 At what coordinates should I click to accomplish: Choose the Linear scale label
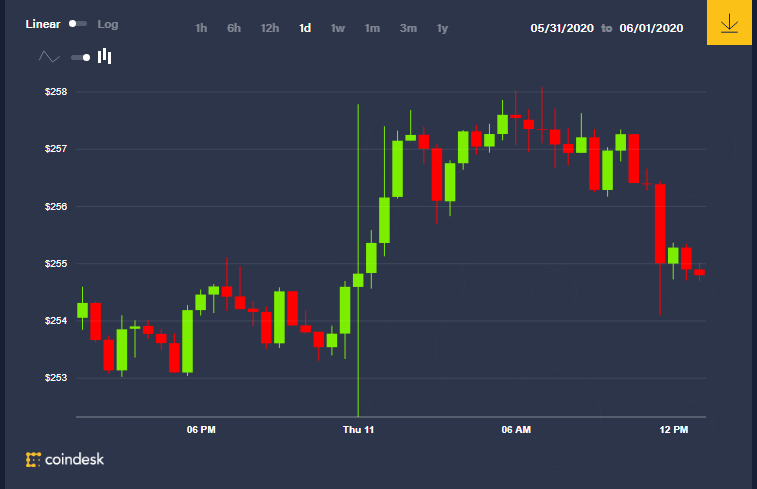(43, 24)
